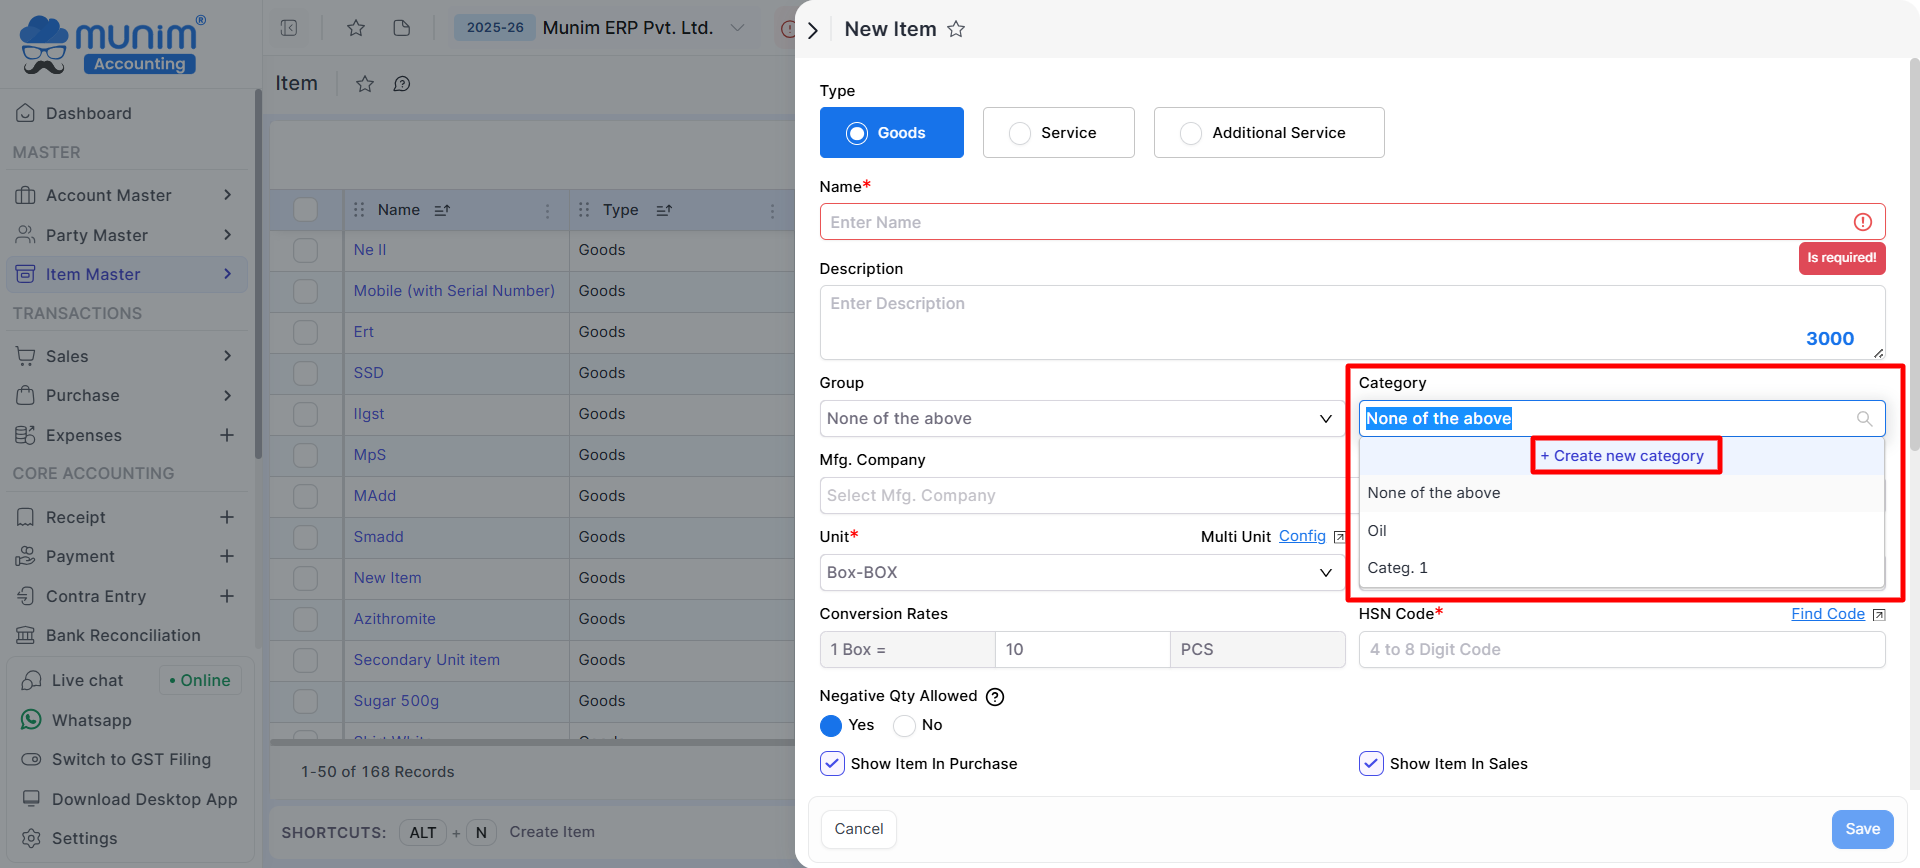
Task: Click the Save button
Action: 1862,829
